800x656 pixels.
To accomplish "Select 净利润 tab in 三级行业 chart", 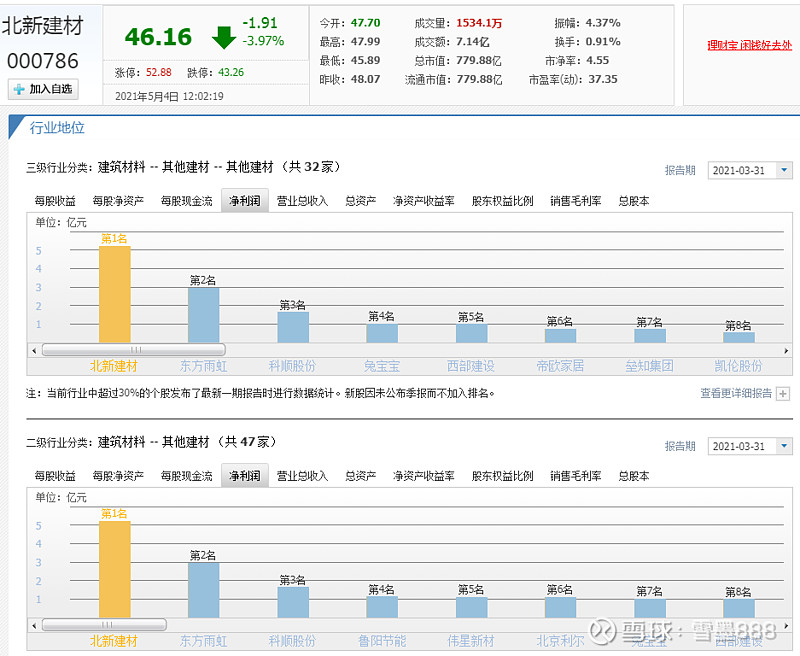I will point(245,201).
